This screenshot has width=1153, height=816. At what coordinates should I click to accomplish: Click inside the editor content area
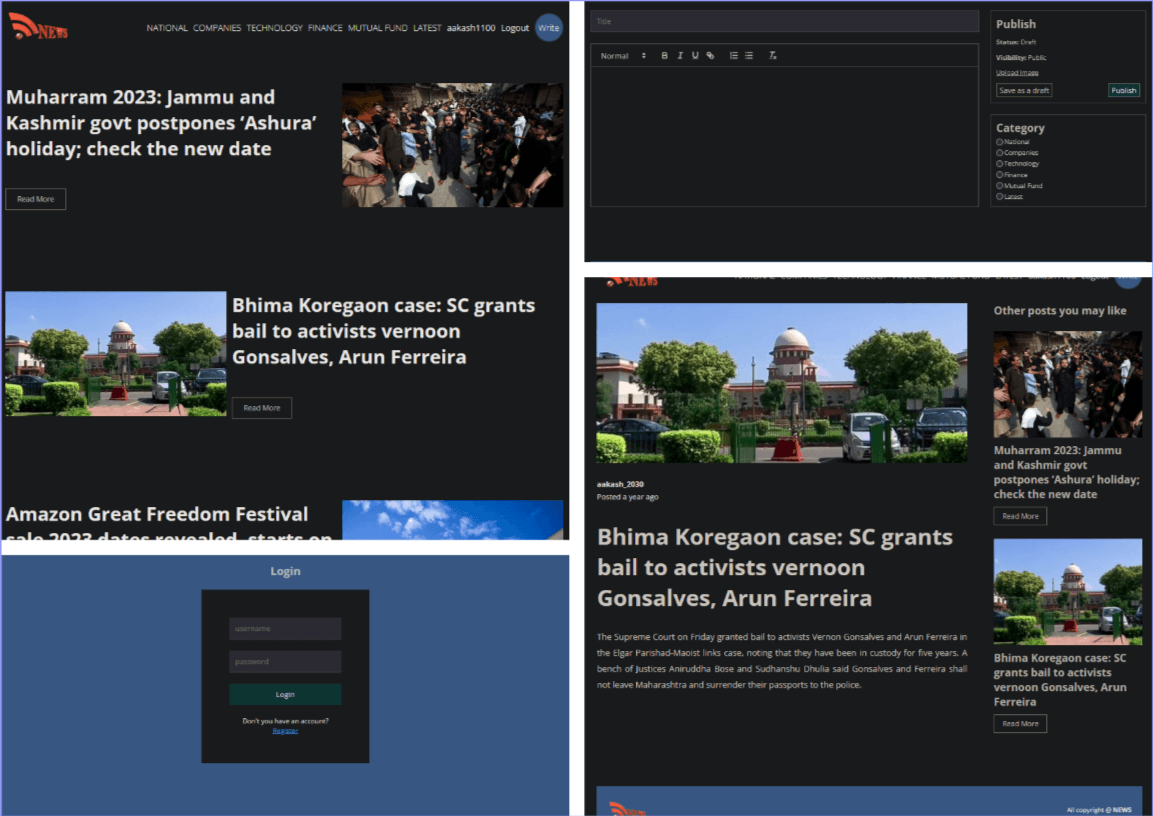[784, 137]
